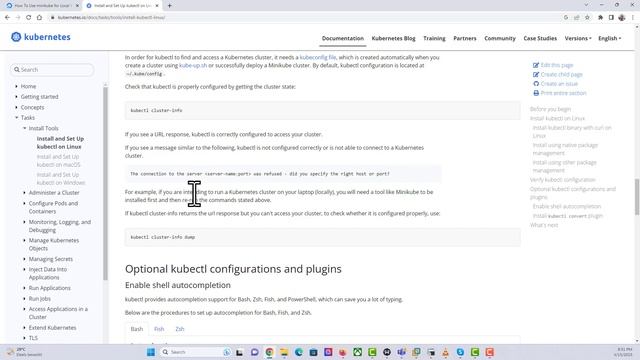
Task: Collapse the Tasks section in sidebar
Action: click(x=17, y=118)
